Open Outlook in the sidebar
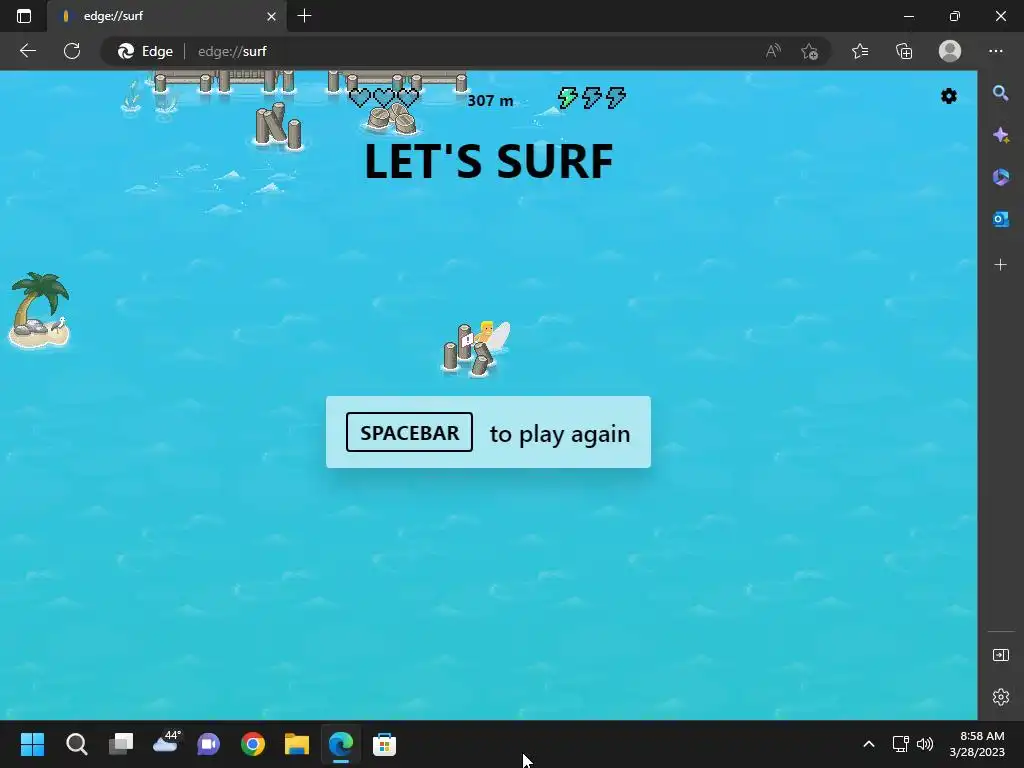 (1000, 219)
